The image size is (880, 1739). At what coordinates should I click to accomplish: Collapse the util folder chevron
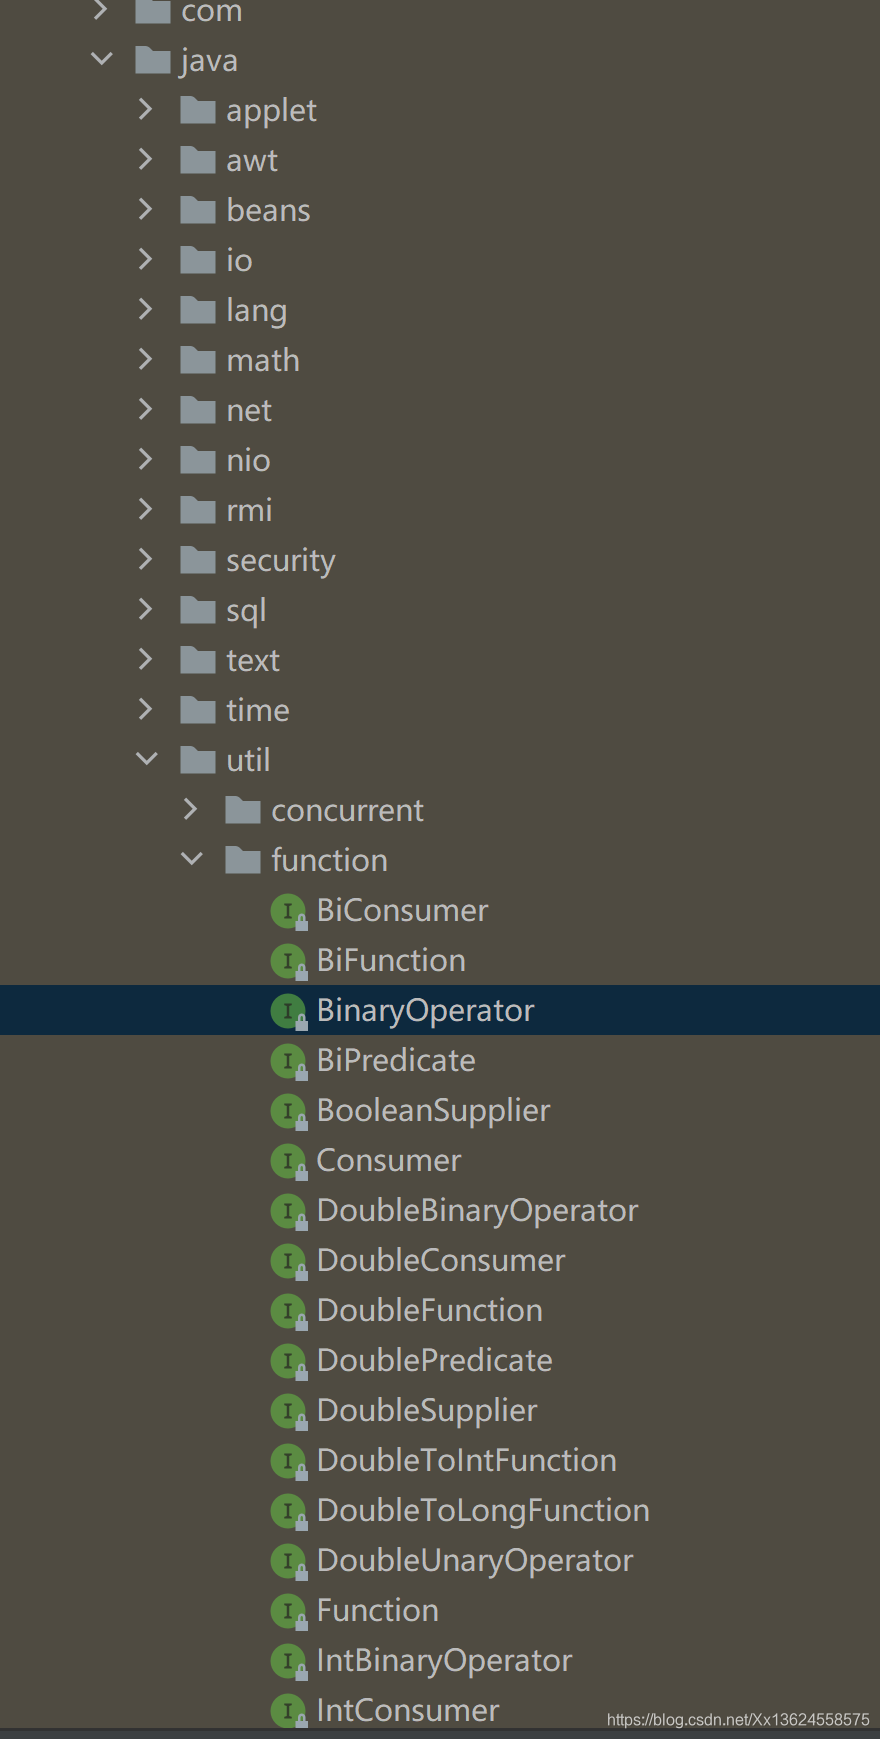(146, 759)
